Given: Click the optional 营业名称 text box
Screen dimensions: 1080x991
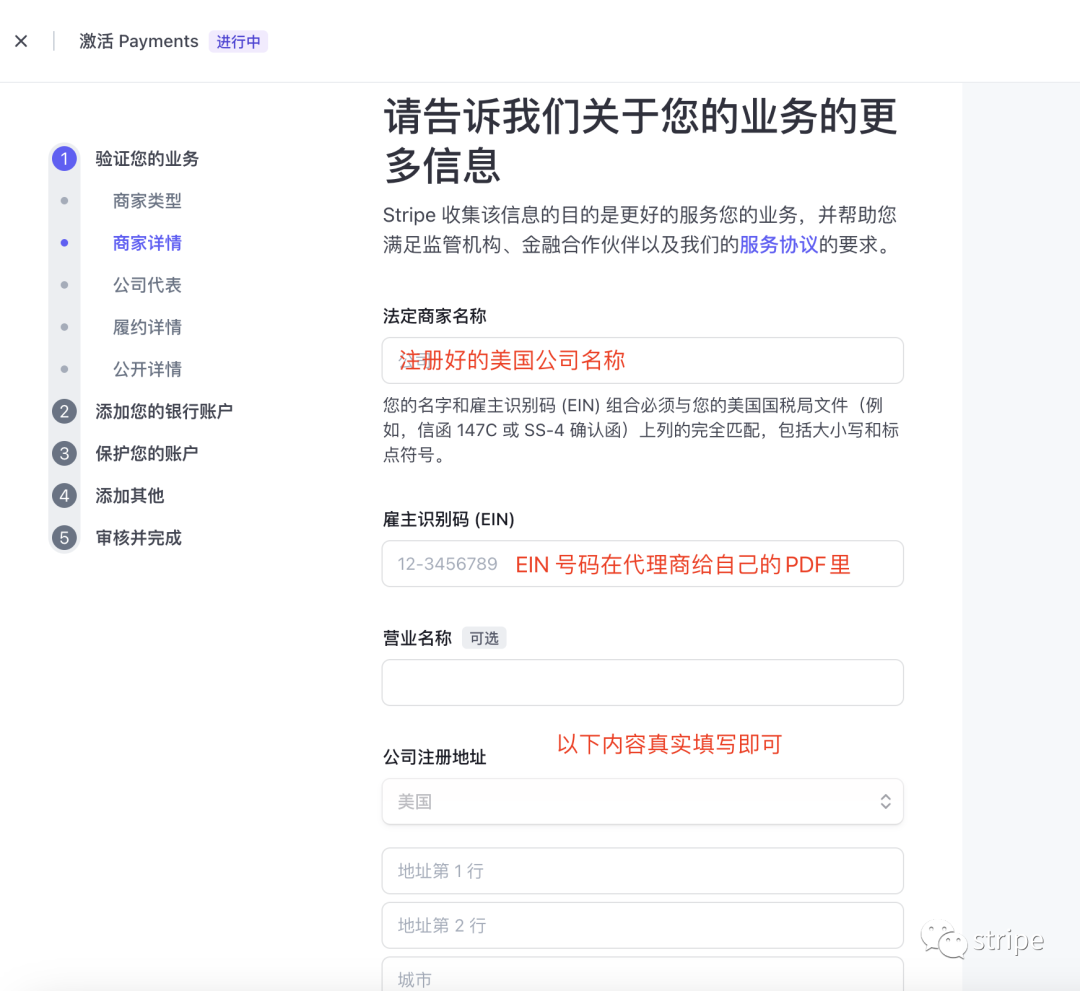Looking at the screenshot, I should (x=642, y=682).
